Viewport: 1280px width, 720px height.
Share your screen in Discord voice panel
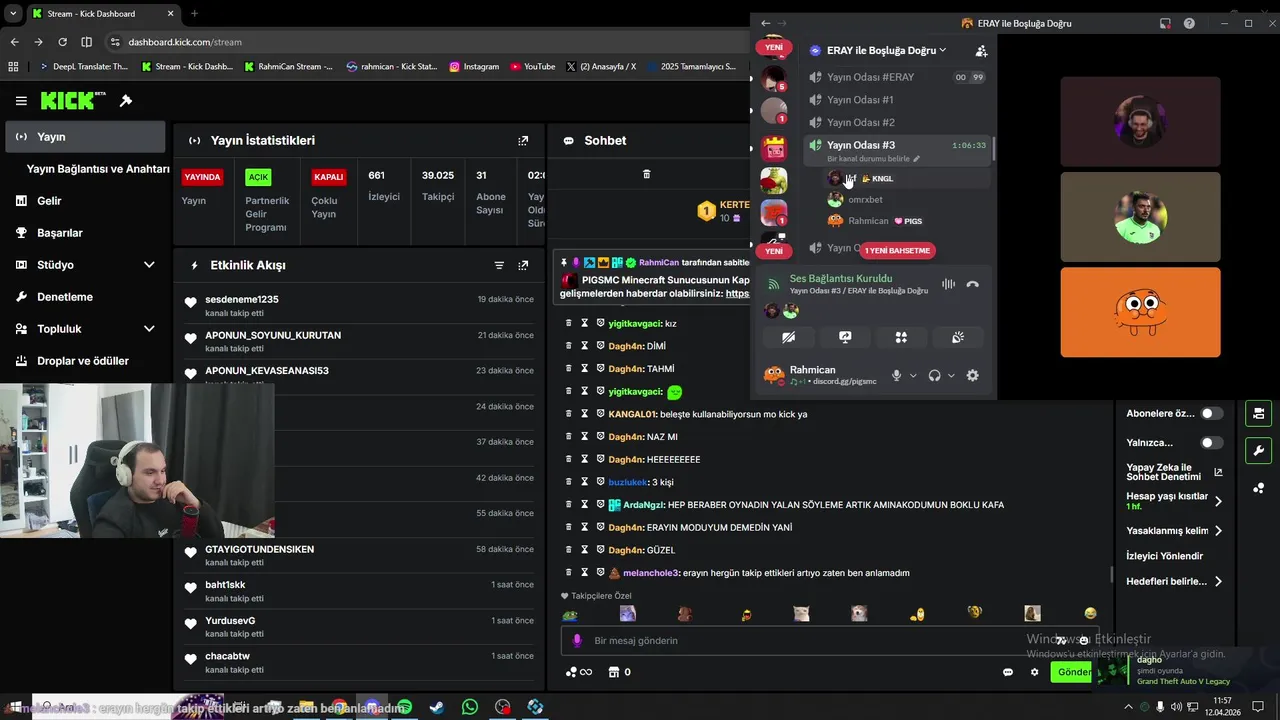(845, 337)
